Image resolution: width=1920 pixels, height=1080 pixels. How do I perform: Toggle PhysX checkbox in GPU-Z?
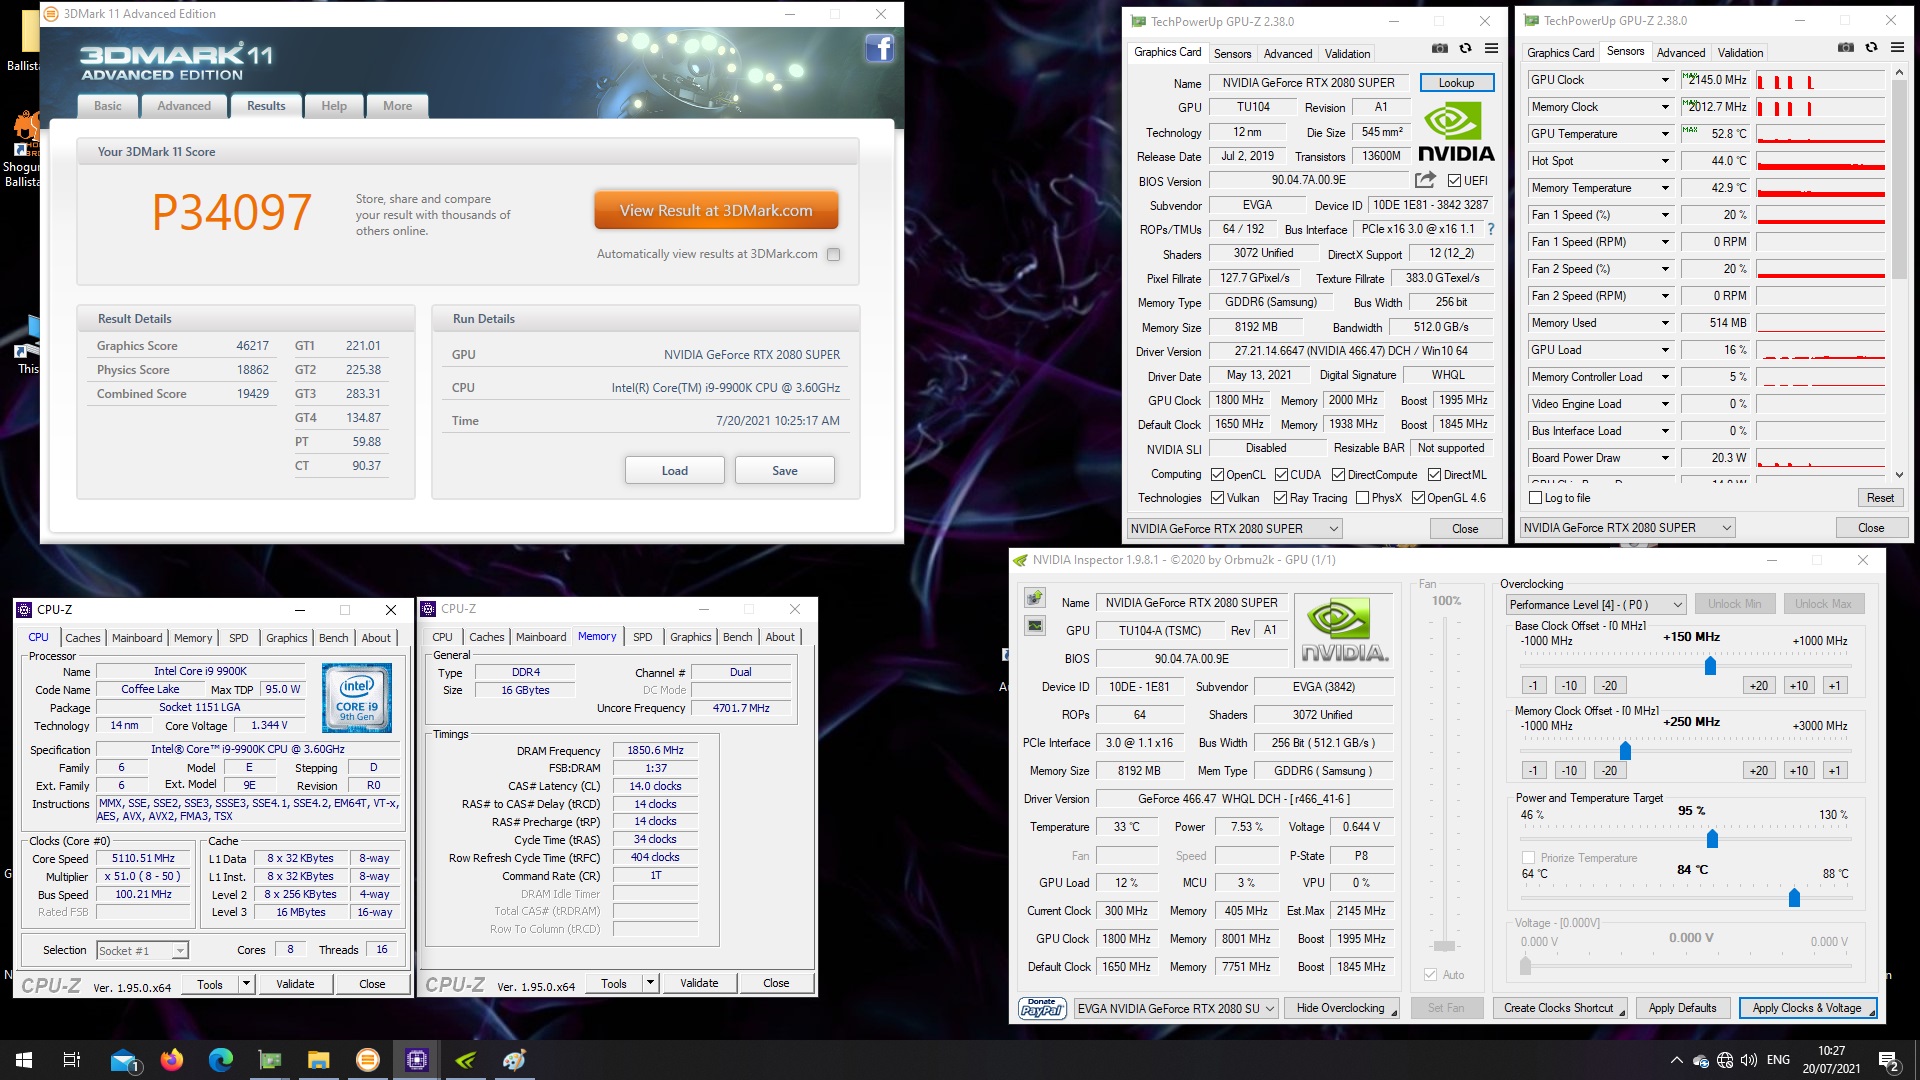[x=1362, y=498]
